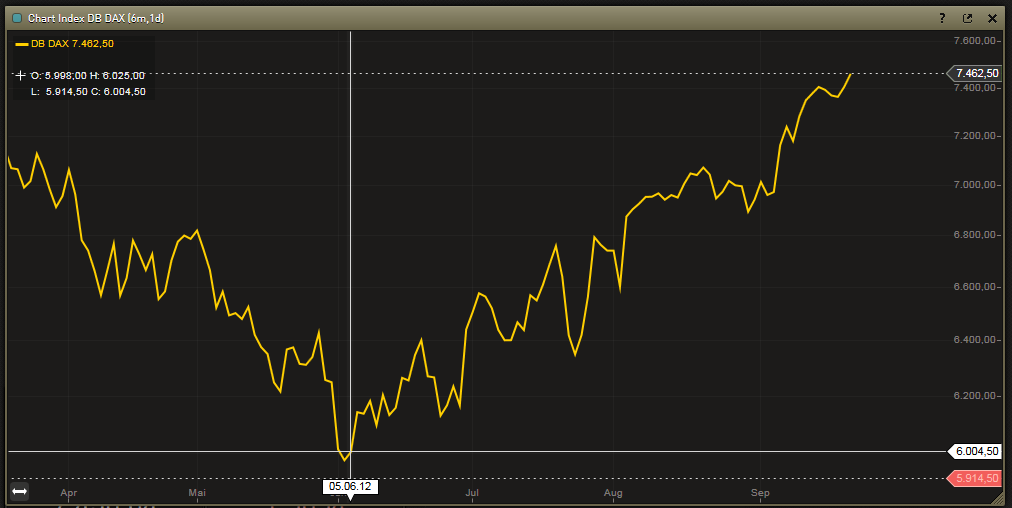Click the Sep label on time axis
The height and width of the screenshot is (508, 1012).
[x=760, y=493]
